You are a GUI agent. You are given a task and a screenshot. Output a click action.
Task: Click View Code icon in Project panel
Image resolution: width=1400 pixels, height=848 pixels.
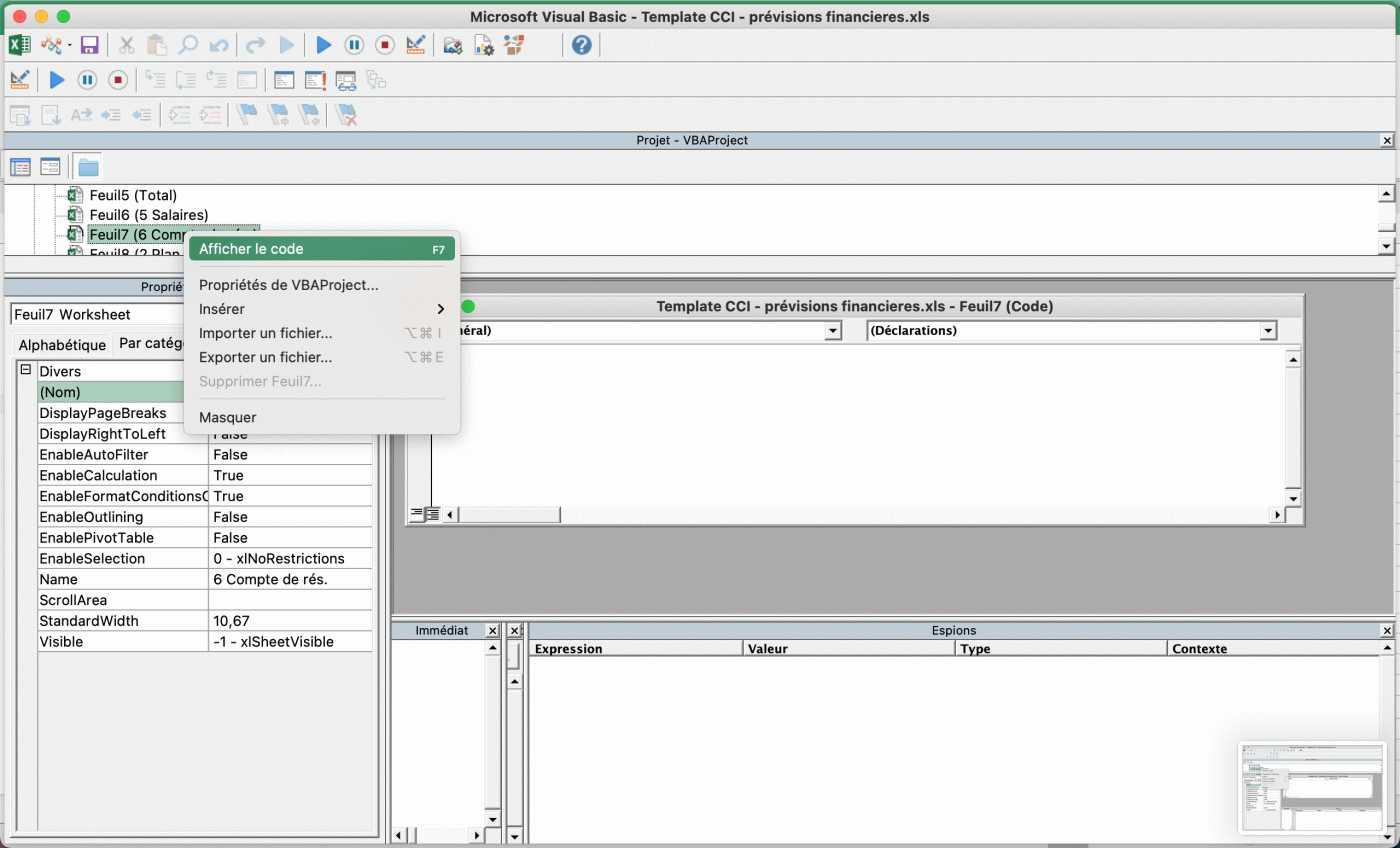point(20,167)
